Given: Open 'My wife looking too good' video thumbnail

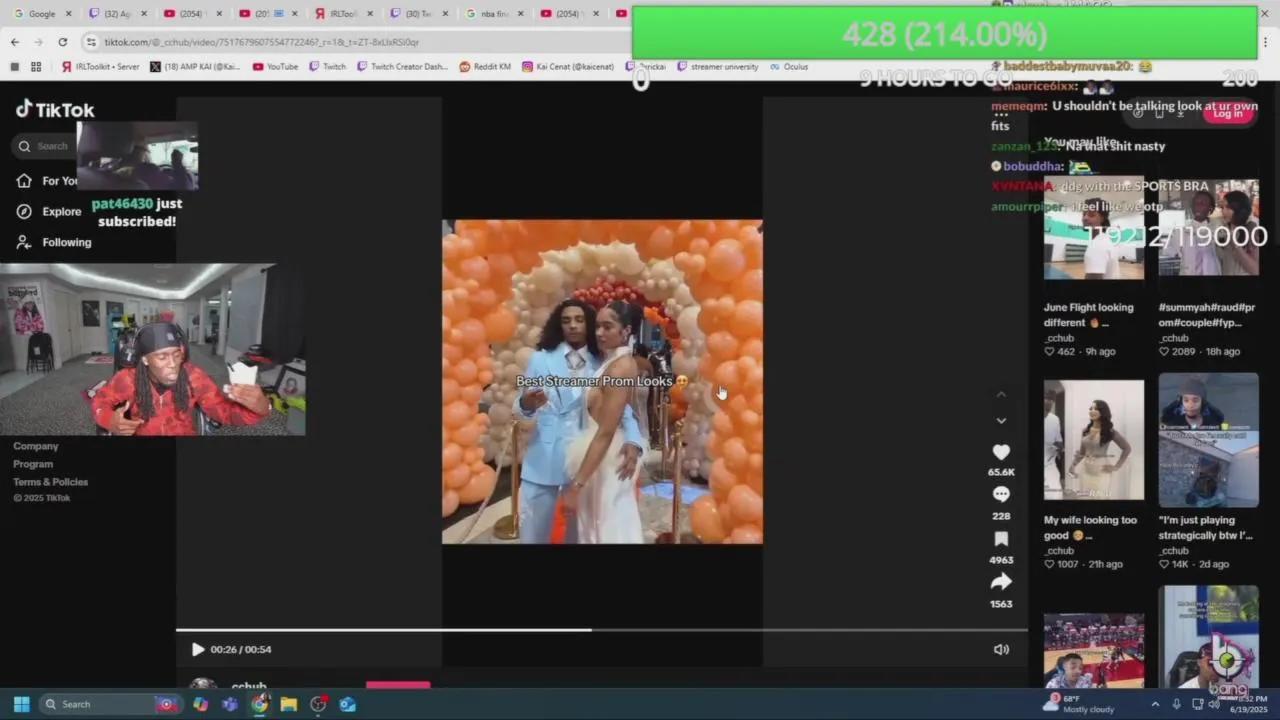Looking at the screenshot, I should pos(1094,440).
